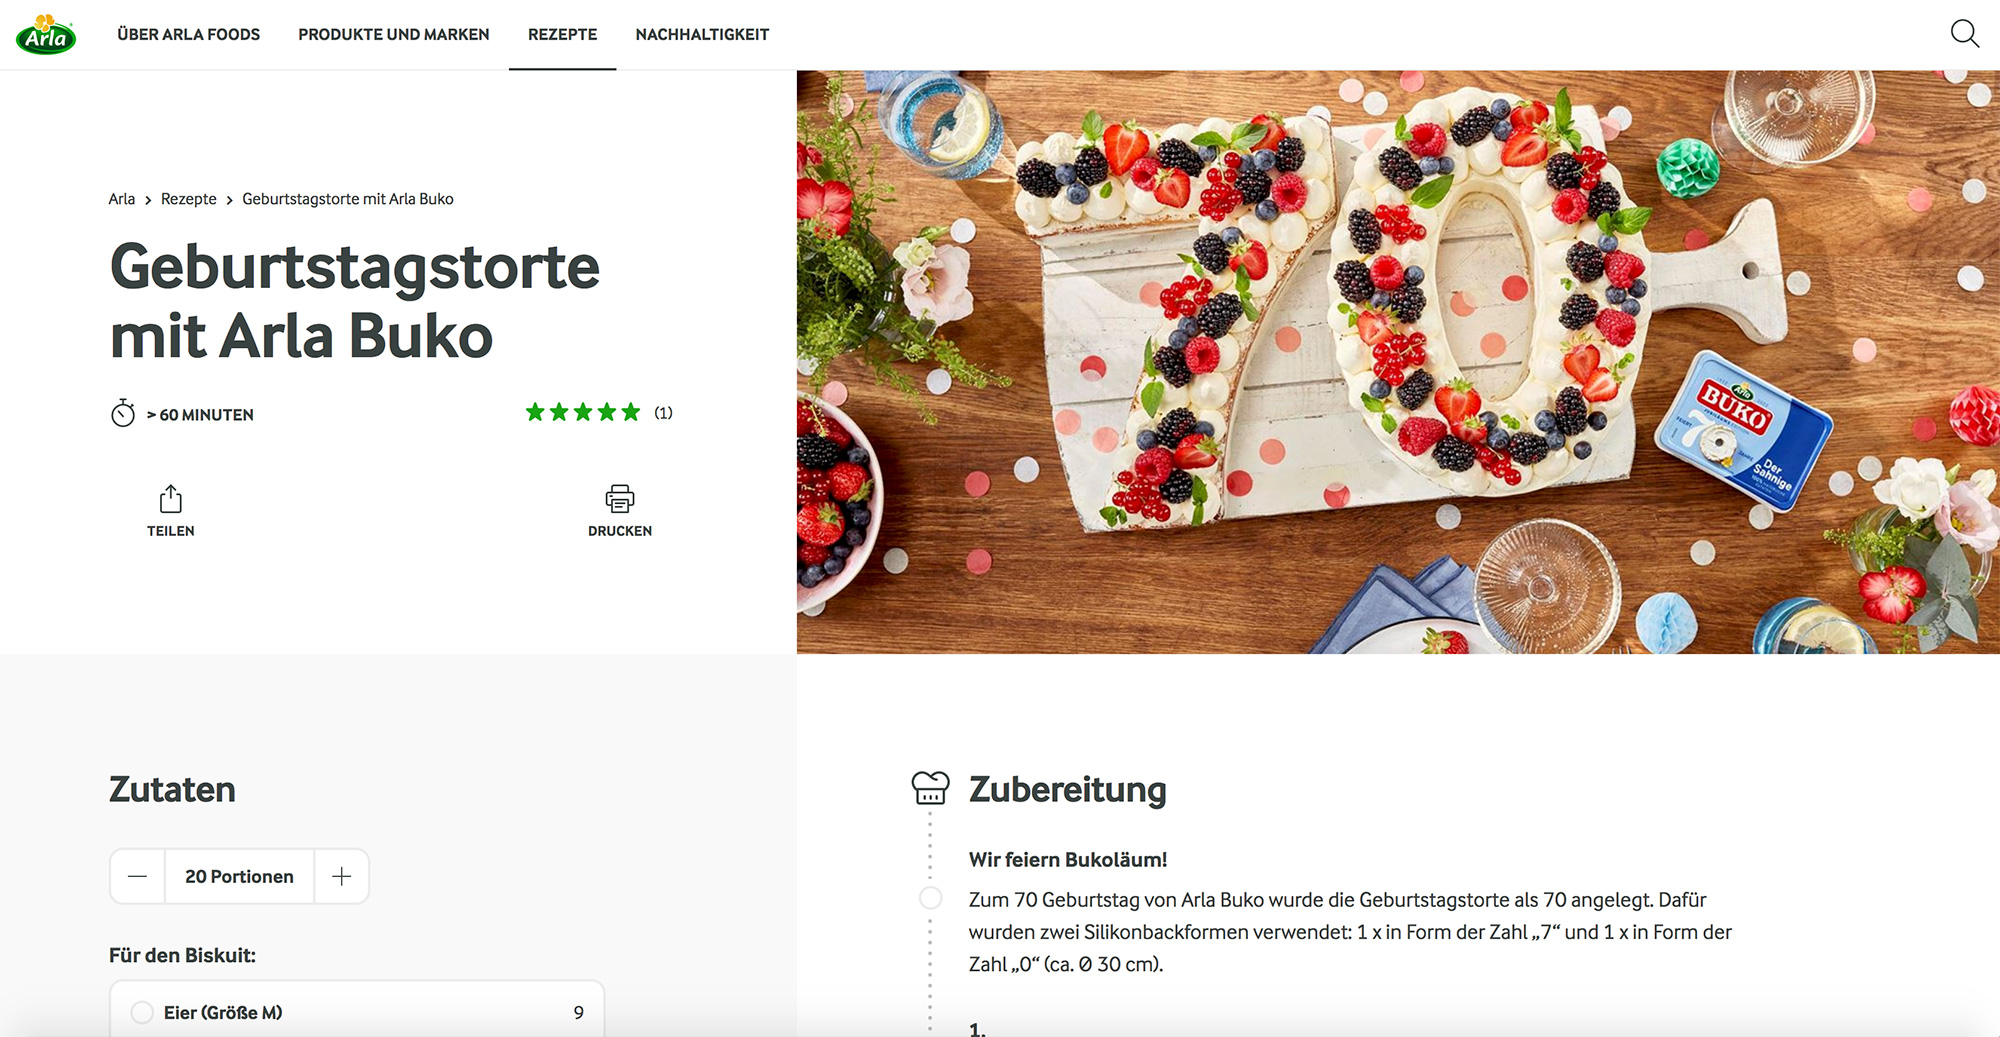
Task: Open the search magnifier icon
Action: pyautogui.click(x=1964, y=34)
